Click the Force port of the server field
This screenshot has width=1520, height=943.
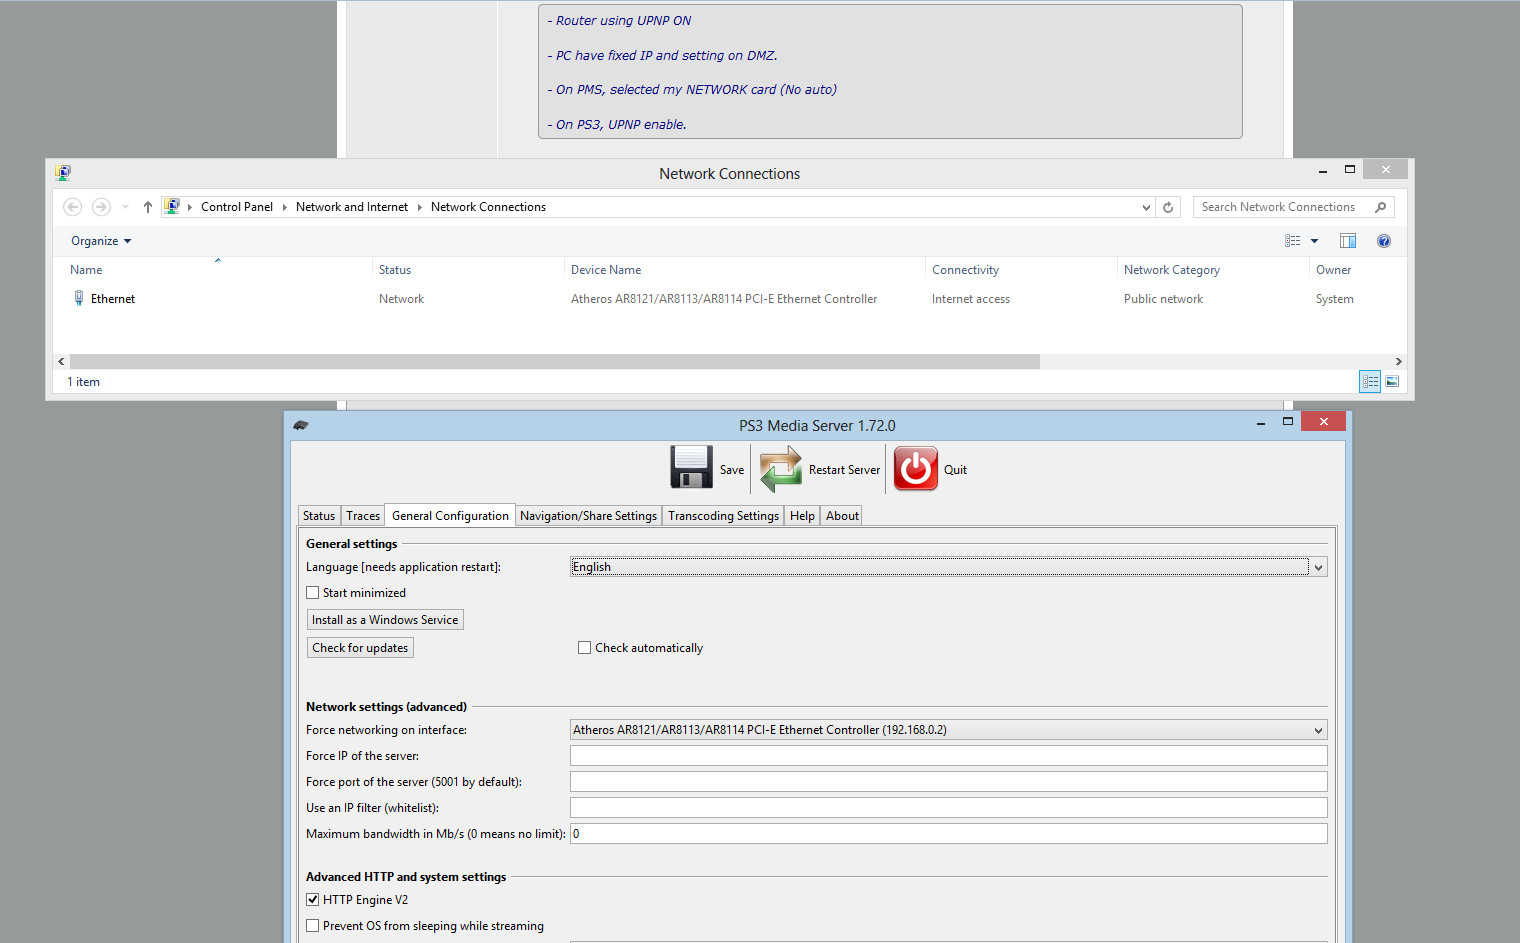(x=949, y=782)
